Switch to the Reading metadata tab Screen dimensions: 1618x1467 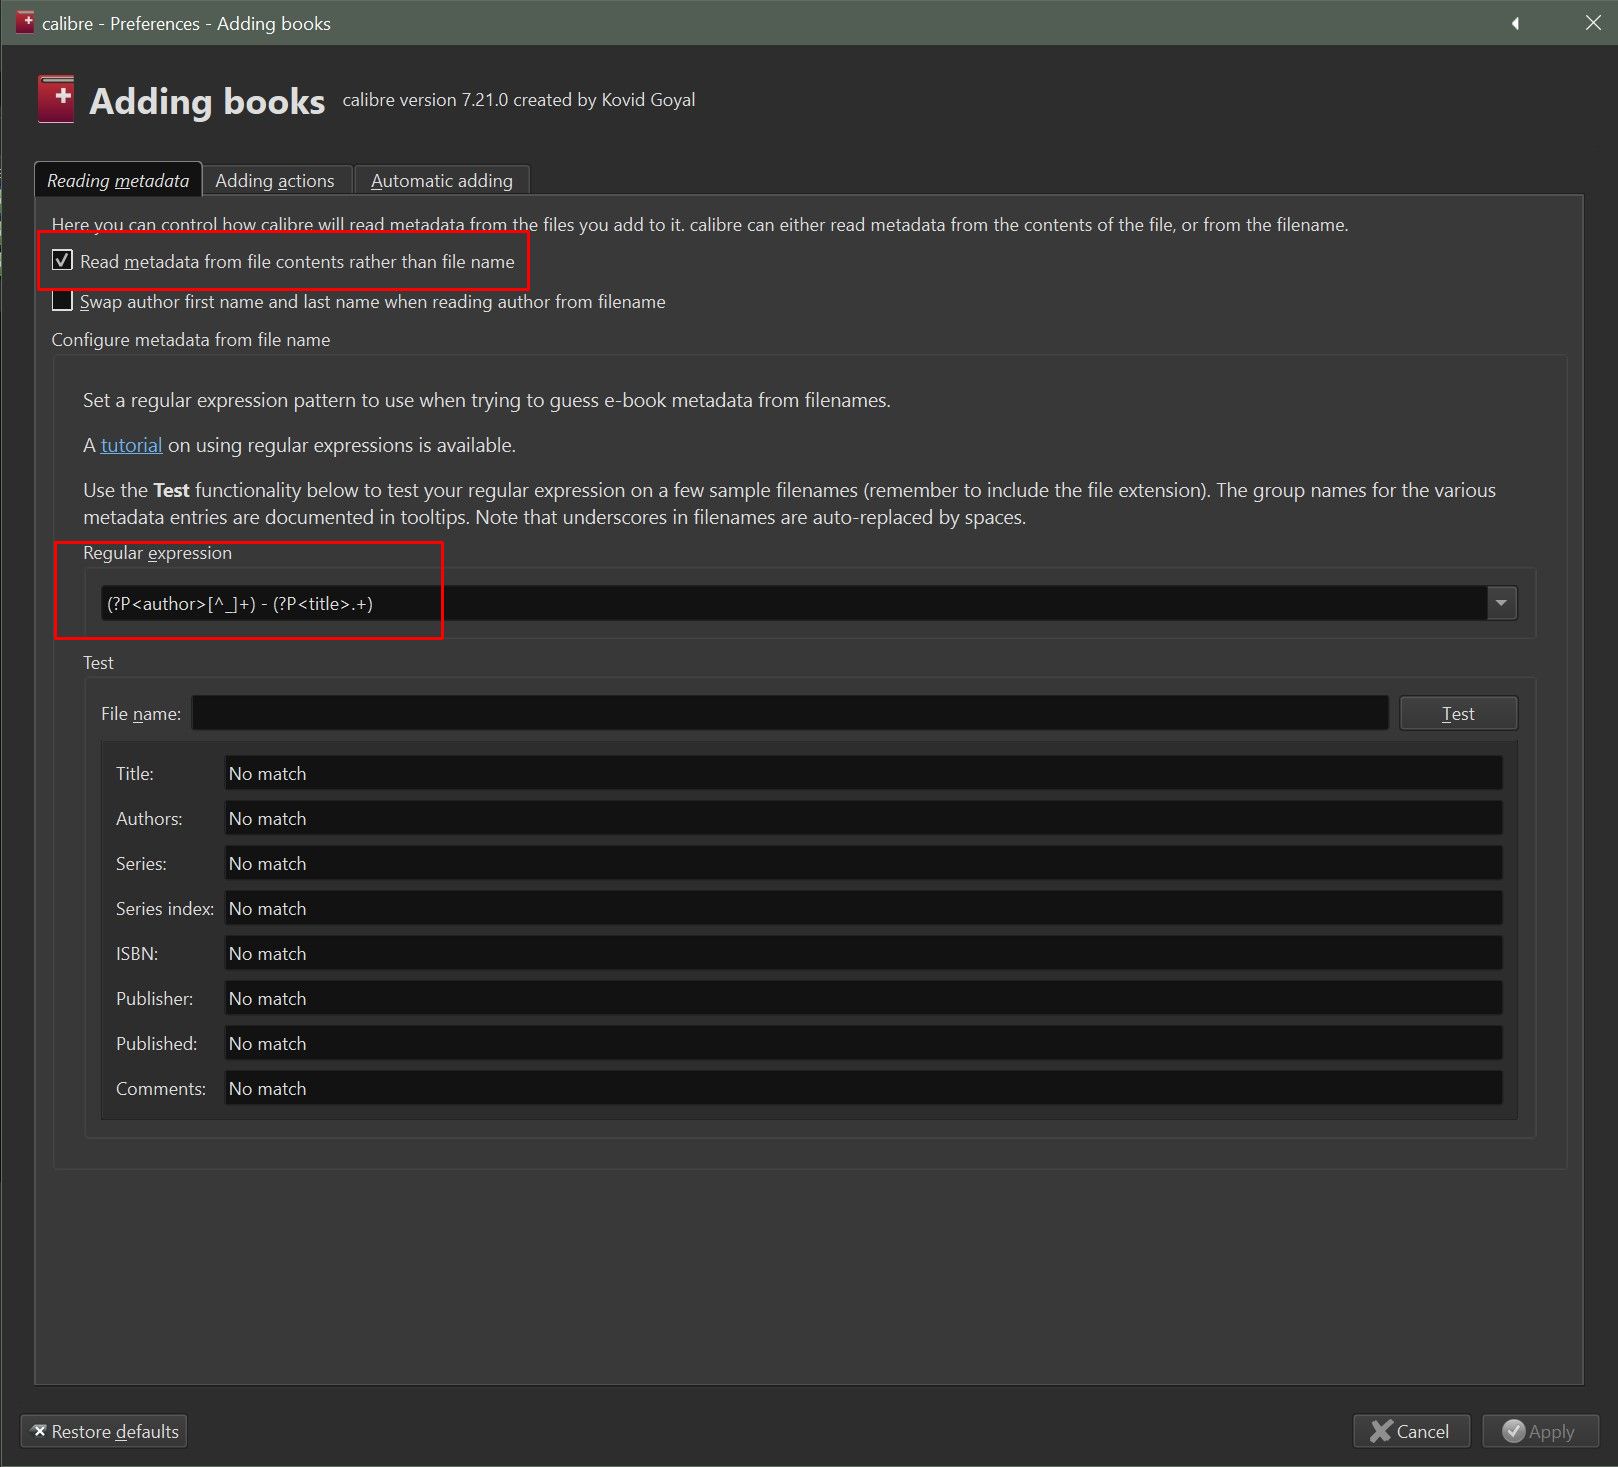tap(118, 180)
